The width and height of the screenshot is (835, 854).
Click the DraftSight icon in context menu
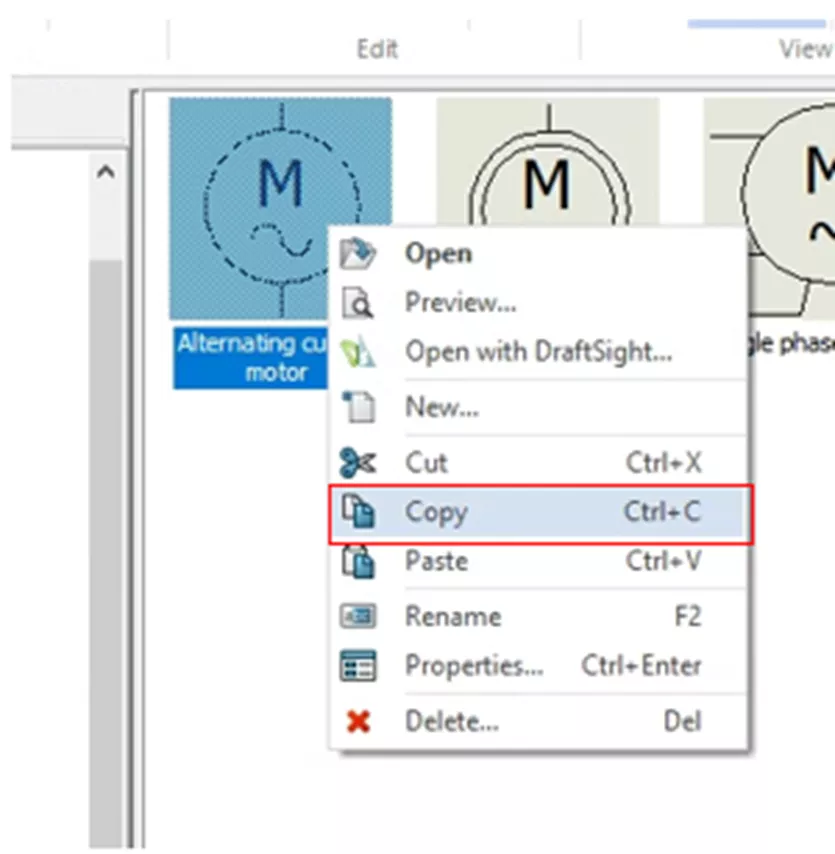[x=357, y=352]
